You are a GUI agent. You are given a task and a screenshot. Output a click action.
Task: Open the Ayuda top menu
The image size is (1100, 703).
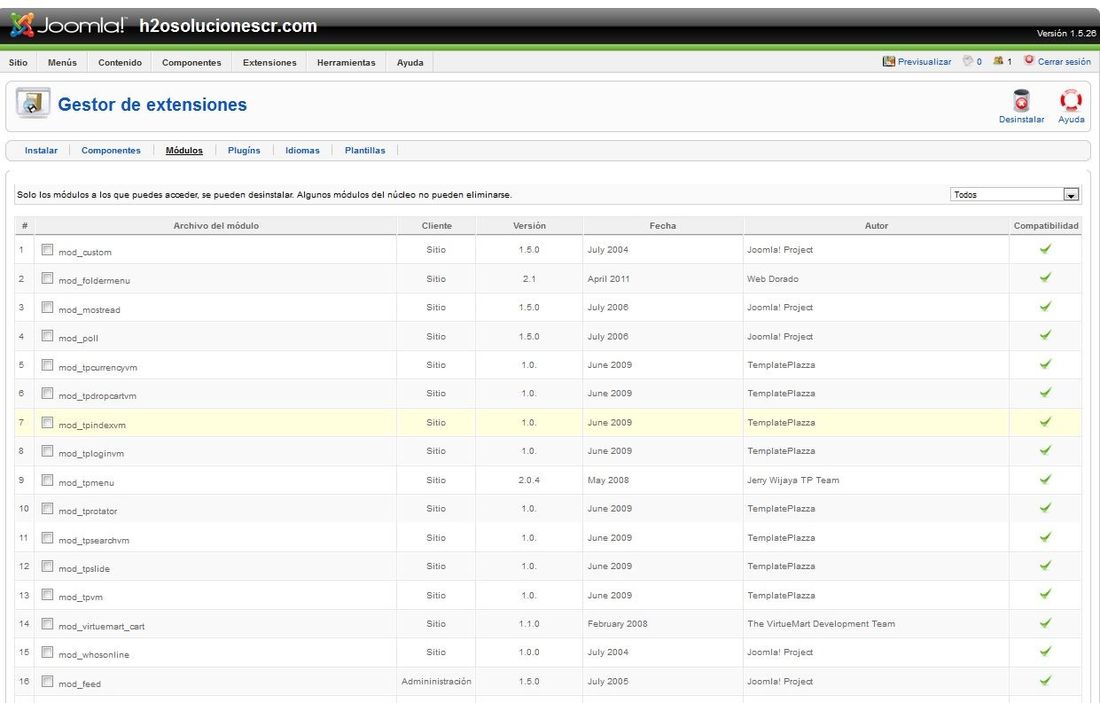pyautogui.click(x=410, y=62)
